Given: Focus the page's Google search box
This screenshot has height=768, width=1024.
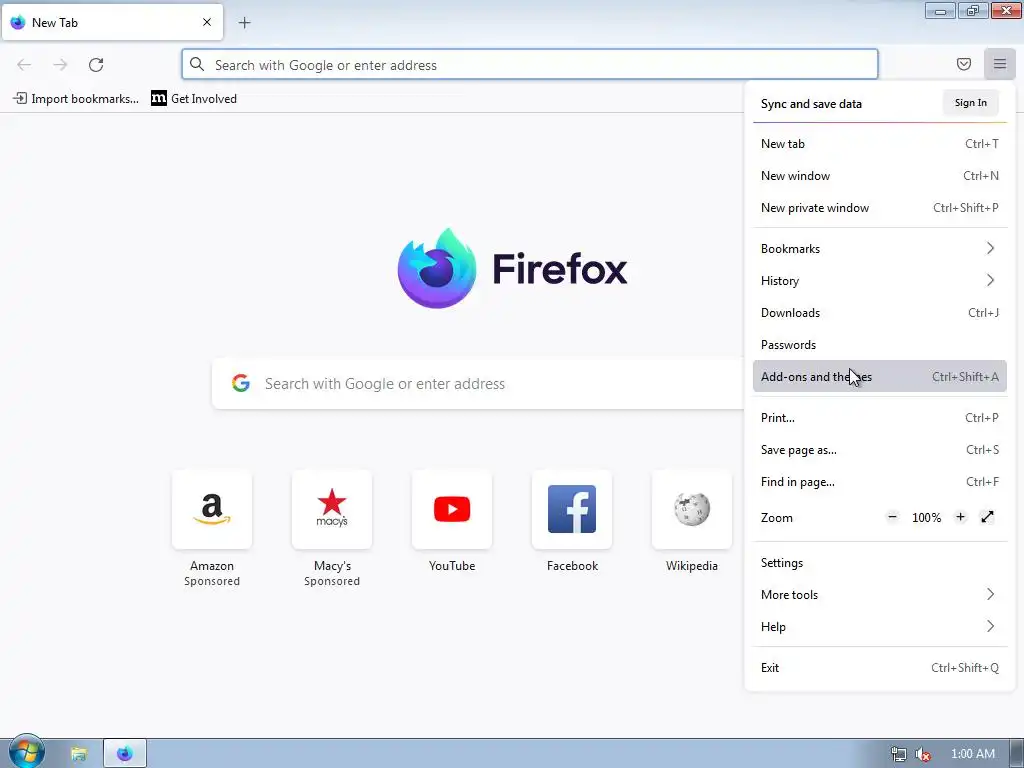Looking at the screenshot, I should [x=478, y=383].
